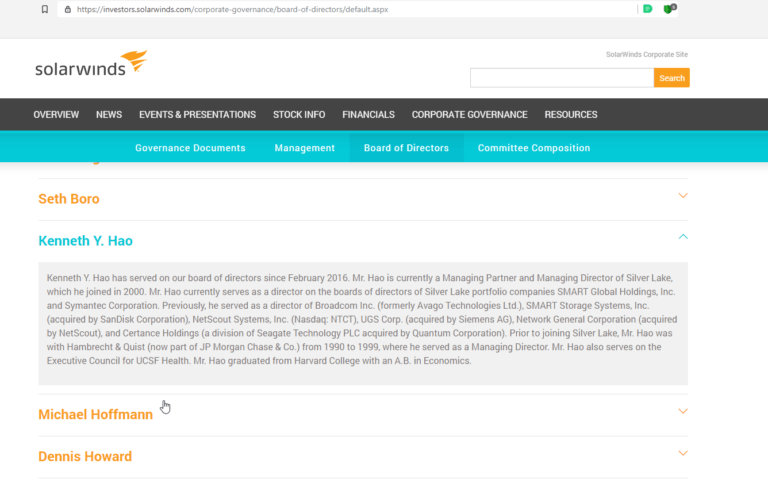
Task: Collapse Kenneth Y. Hao chevron arrow
Action: (x=683, y=237)
